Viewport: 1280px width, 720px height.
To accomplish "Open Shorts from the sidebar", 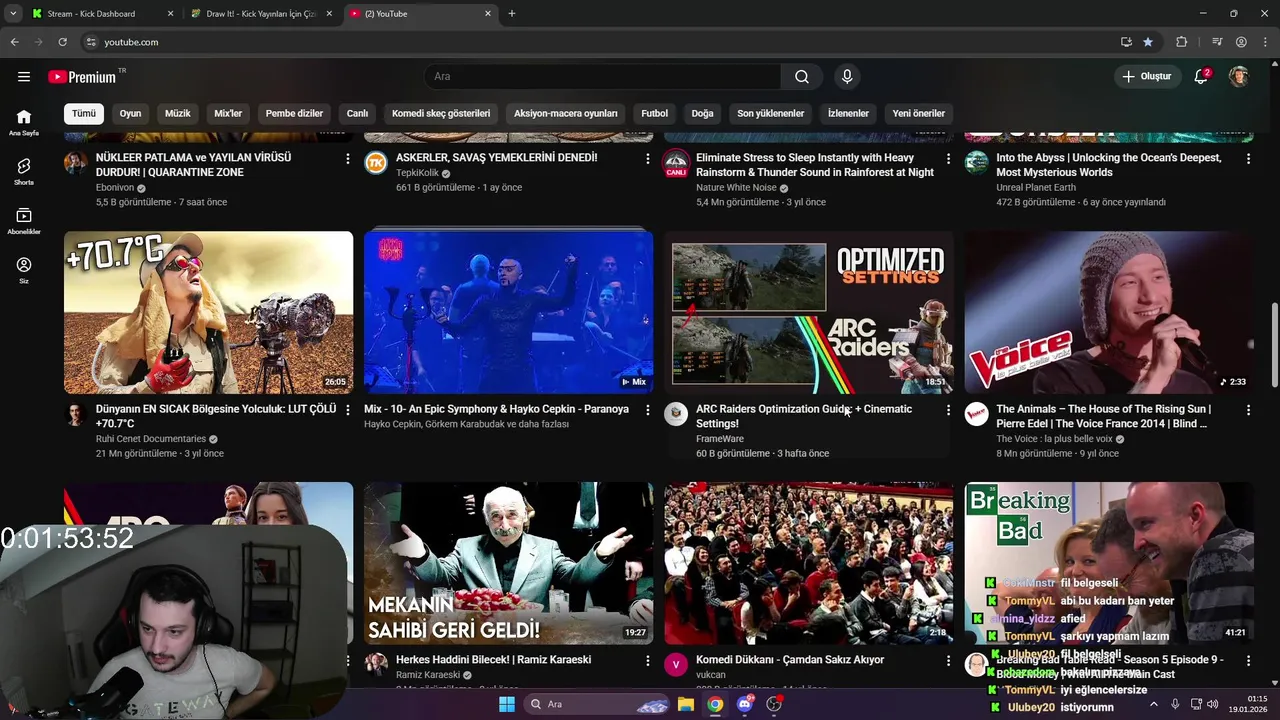I will [x=24, y=172].
